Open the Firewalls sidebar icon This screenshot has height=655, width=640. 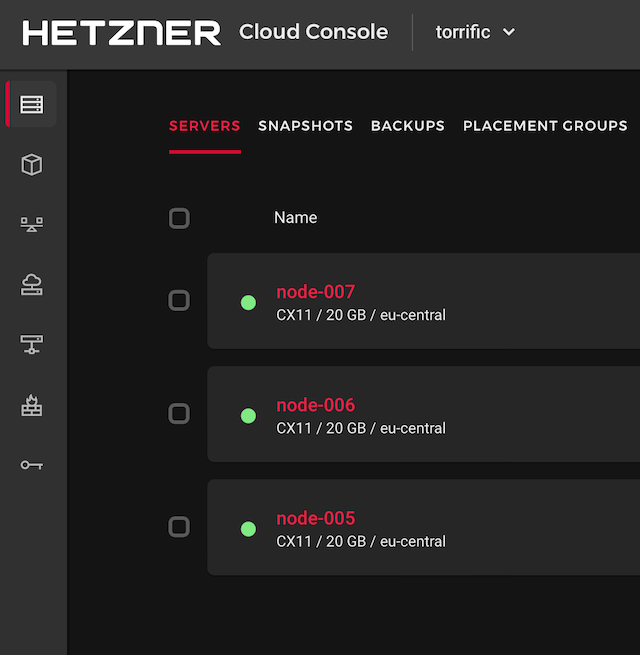pyautogui.click(x=32, y=405)
